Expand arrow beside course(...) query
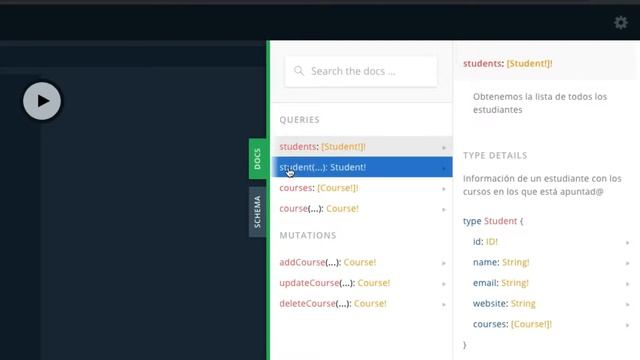Image resolution: width=640 pixels, height=360 pixels. pyautogui.click(x=444, y=209)
